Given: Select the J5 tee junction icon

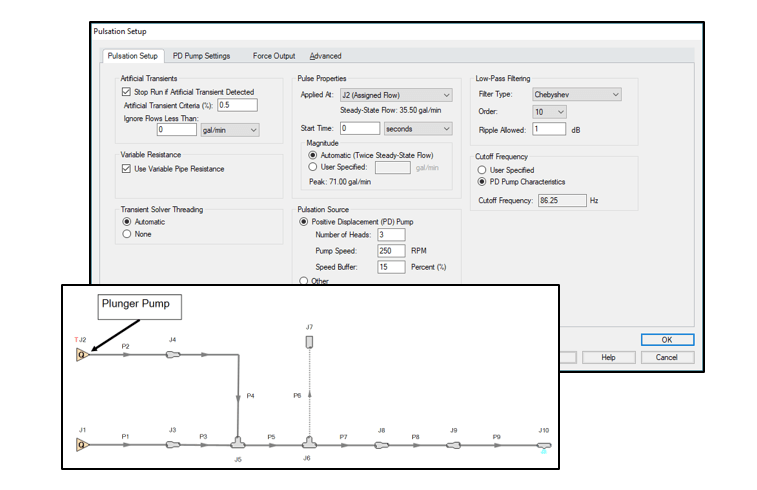Looking at the screenshot, I should tap(238, 443).
